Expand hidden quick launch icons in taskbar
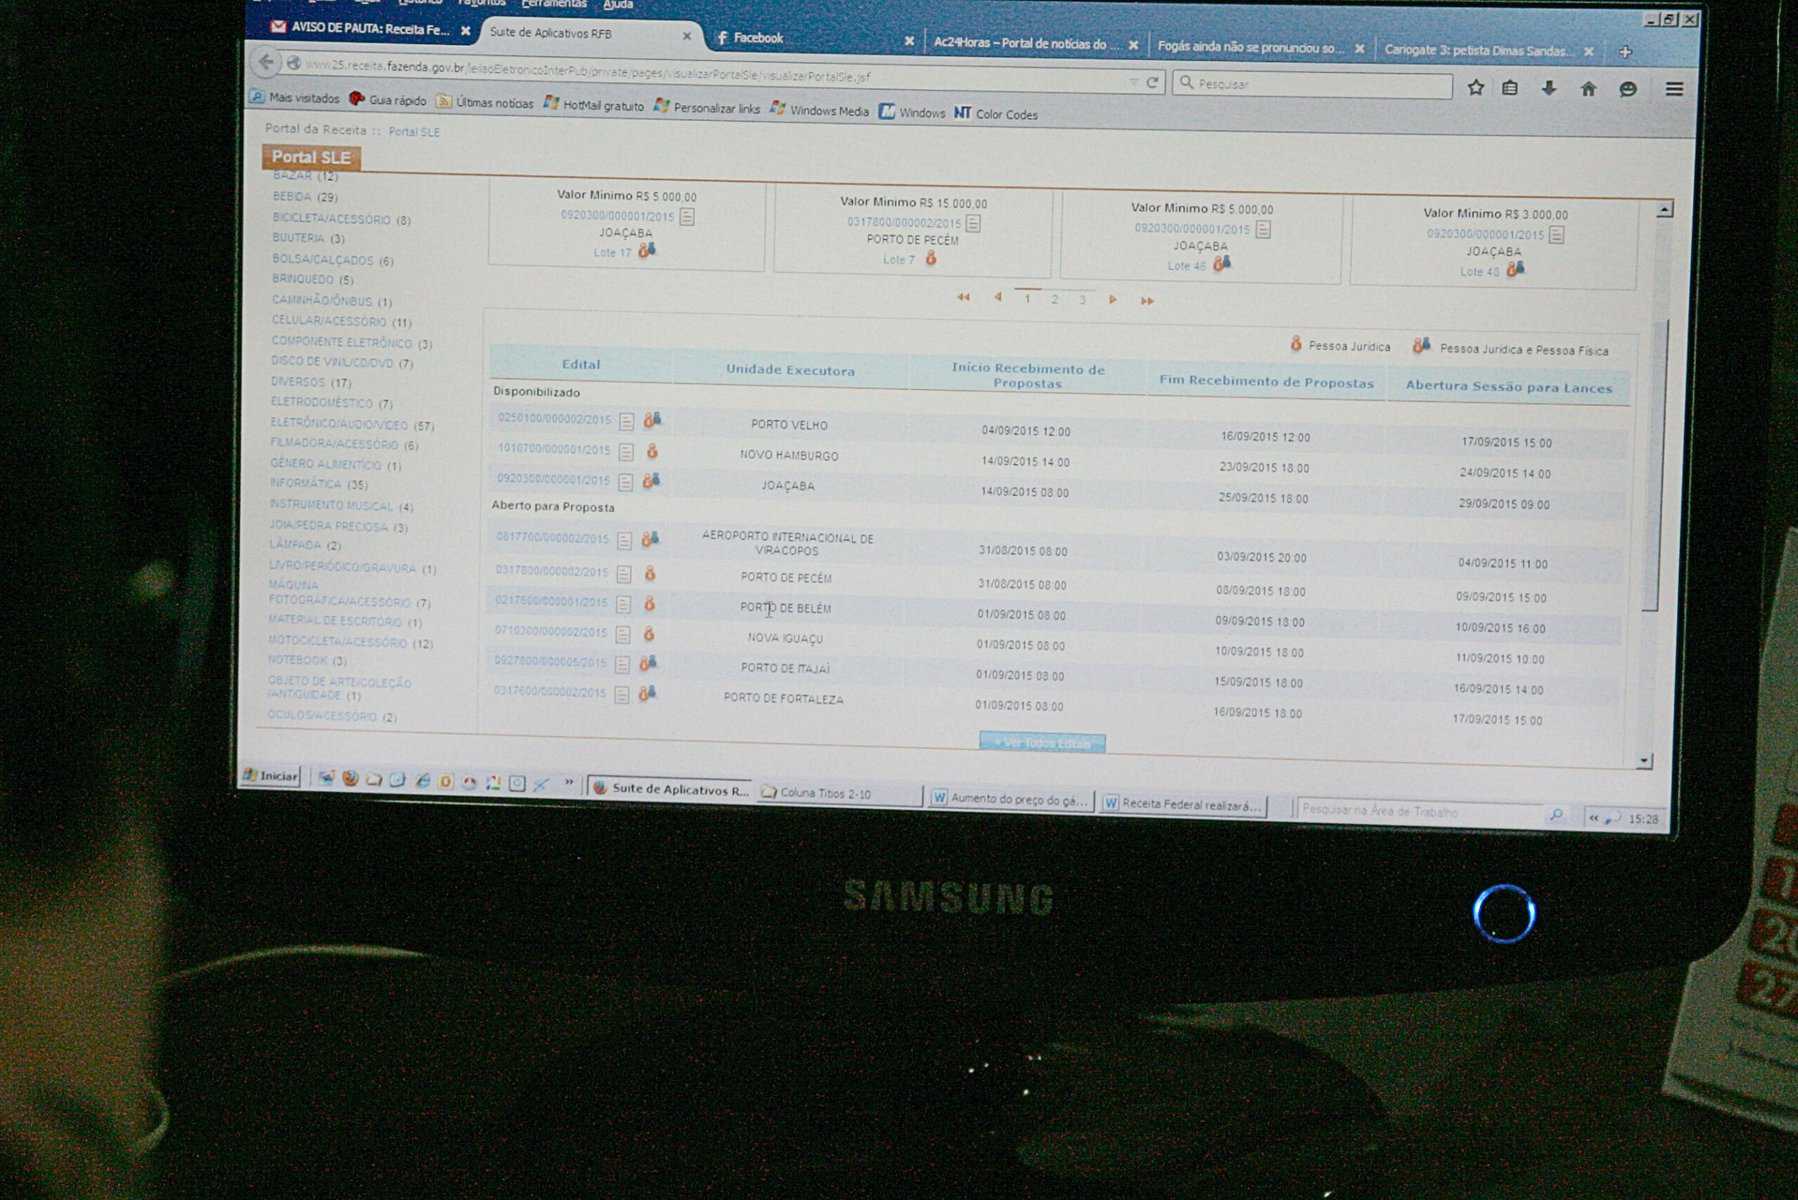 [569, 783]
